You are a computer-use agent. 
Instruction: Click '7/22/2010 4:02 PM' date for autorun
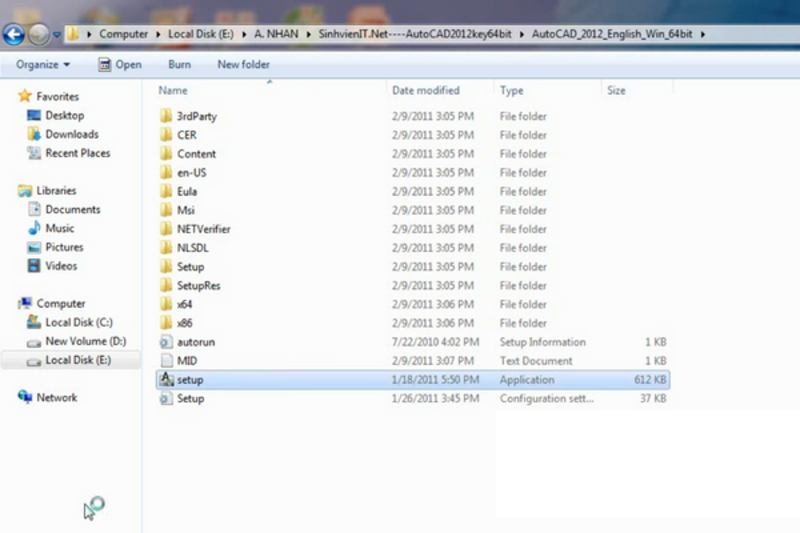[435, 342]
